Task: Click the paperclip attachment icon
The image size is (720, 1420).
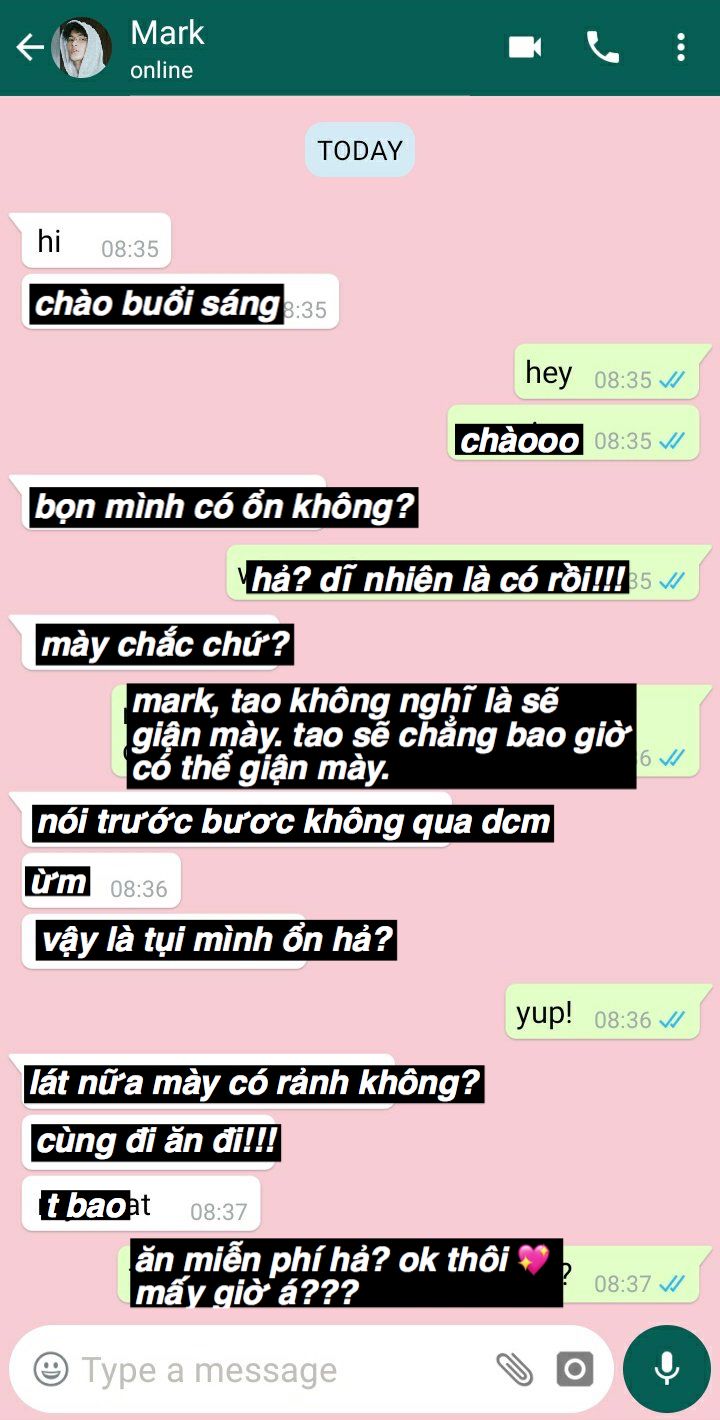Action: [514, 1369]
